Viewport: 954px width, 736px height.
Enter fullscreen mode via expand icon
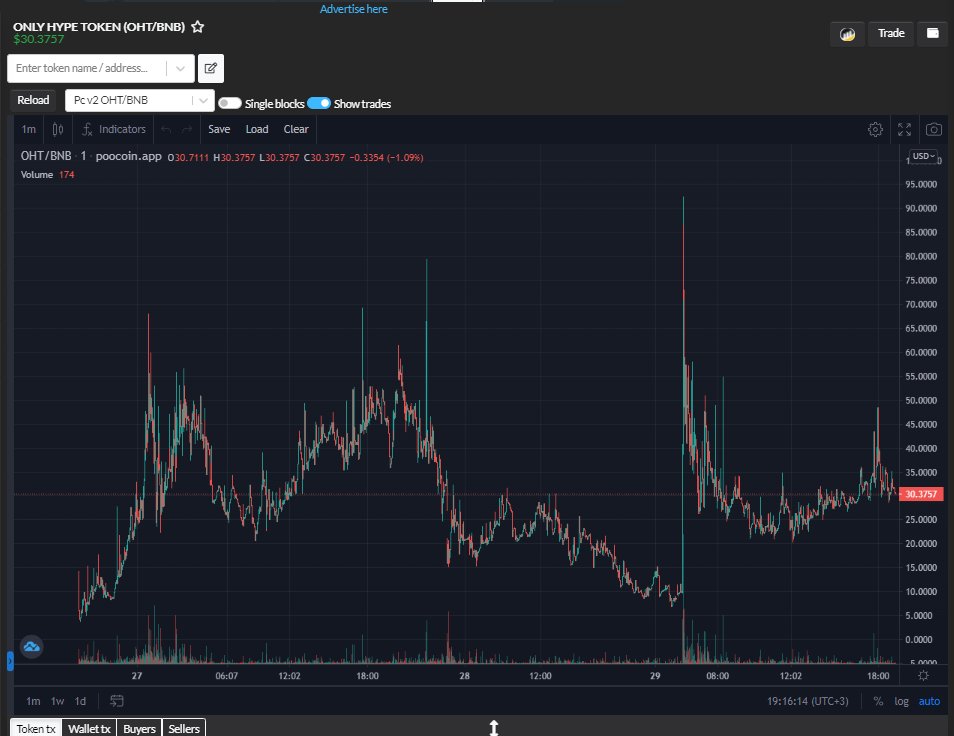[904, 129]
